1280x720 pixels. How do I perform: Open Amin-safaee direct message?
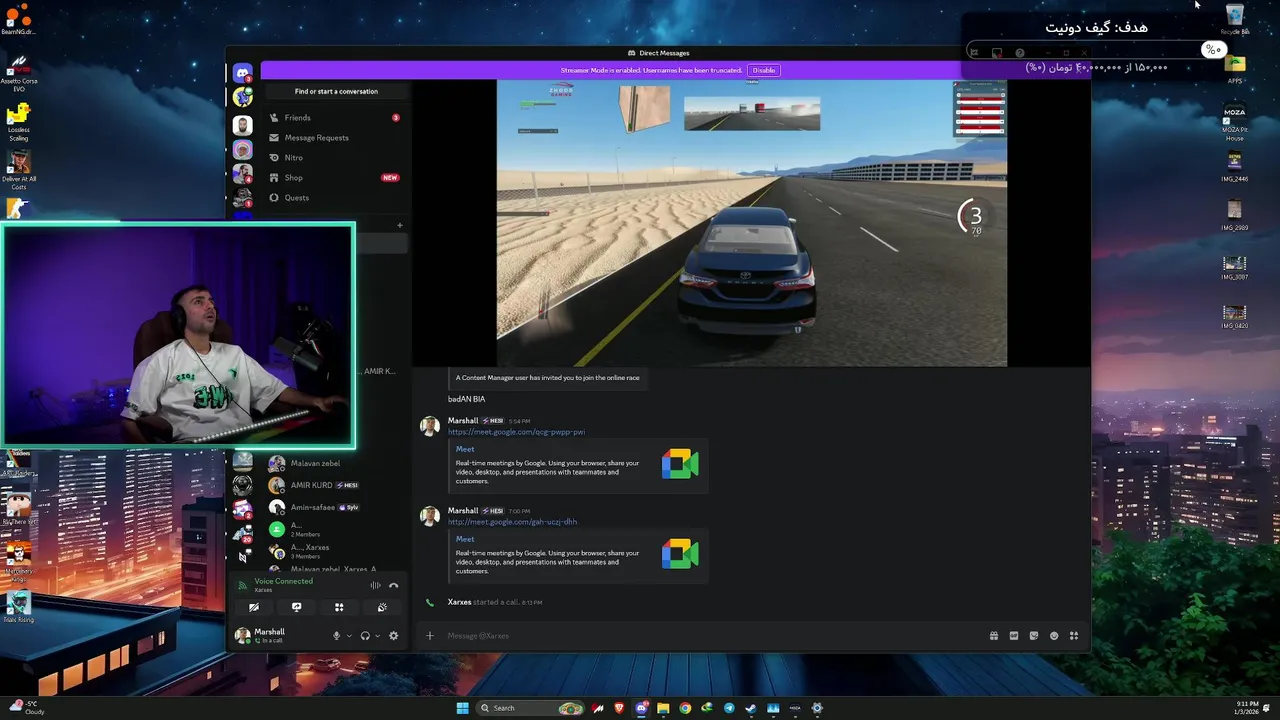(x=335, y=507)
